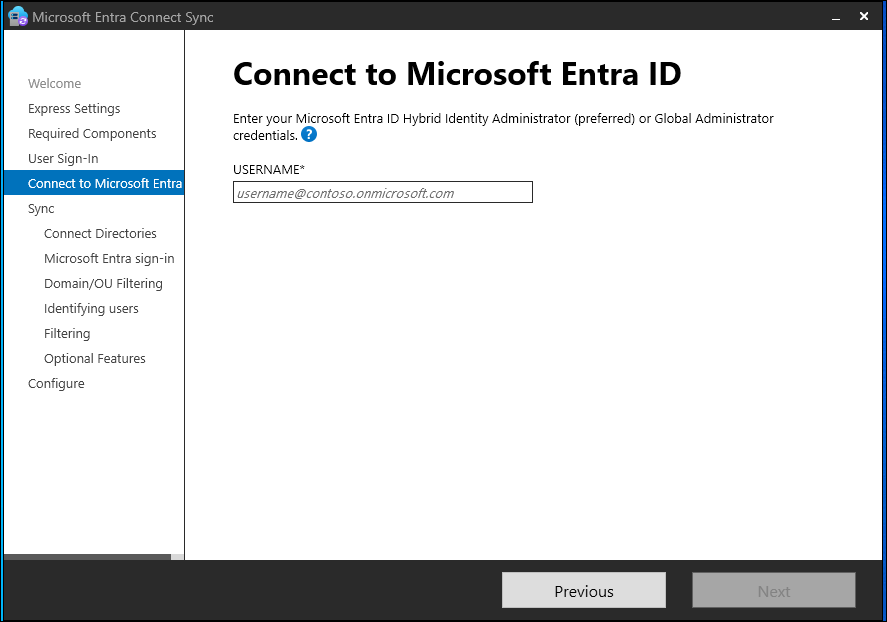This screenshot has width=887, height=622.
Task: Click the sidebar horizontal scrollbar
Action: (x=88, y=557)
